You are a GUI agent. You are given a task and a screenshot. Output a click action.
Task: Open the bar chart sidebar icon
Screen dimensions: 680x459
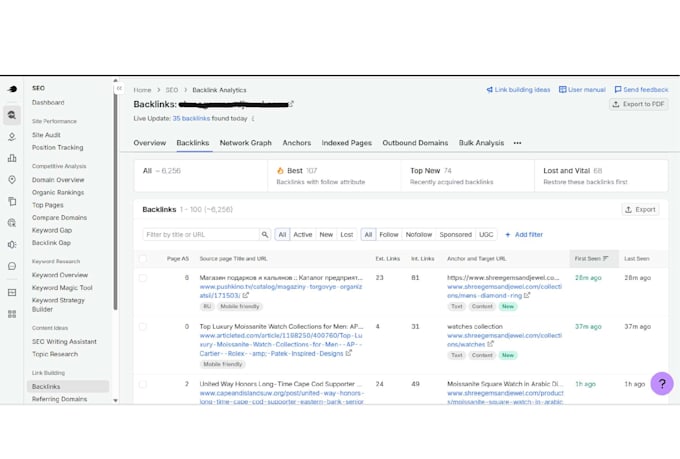[12, 158]
